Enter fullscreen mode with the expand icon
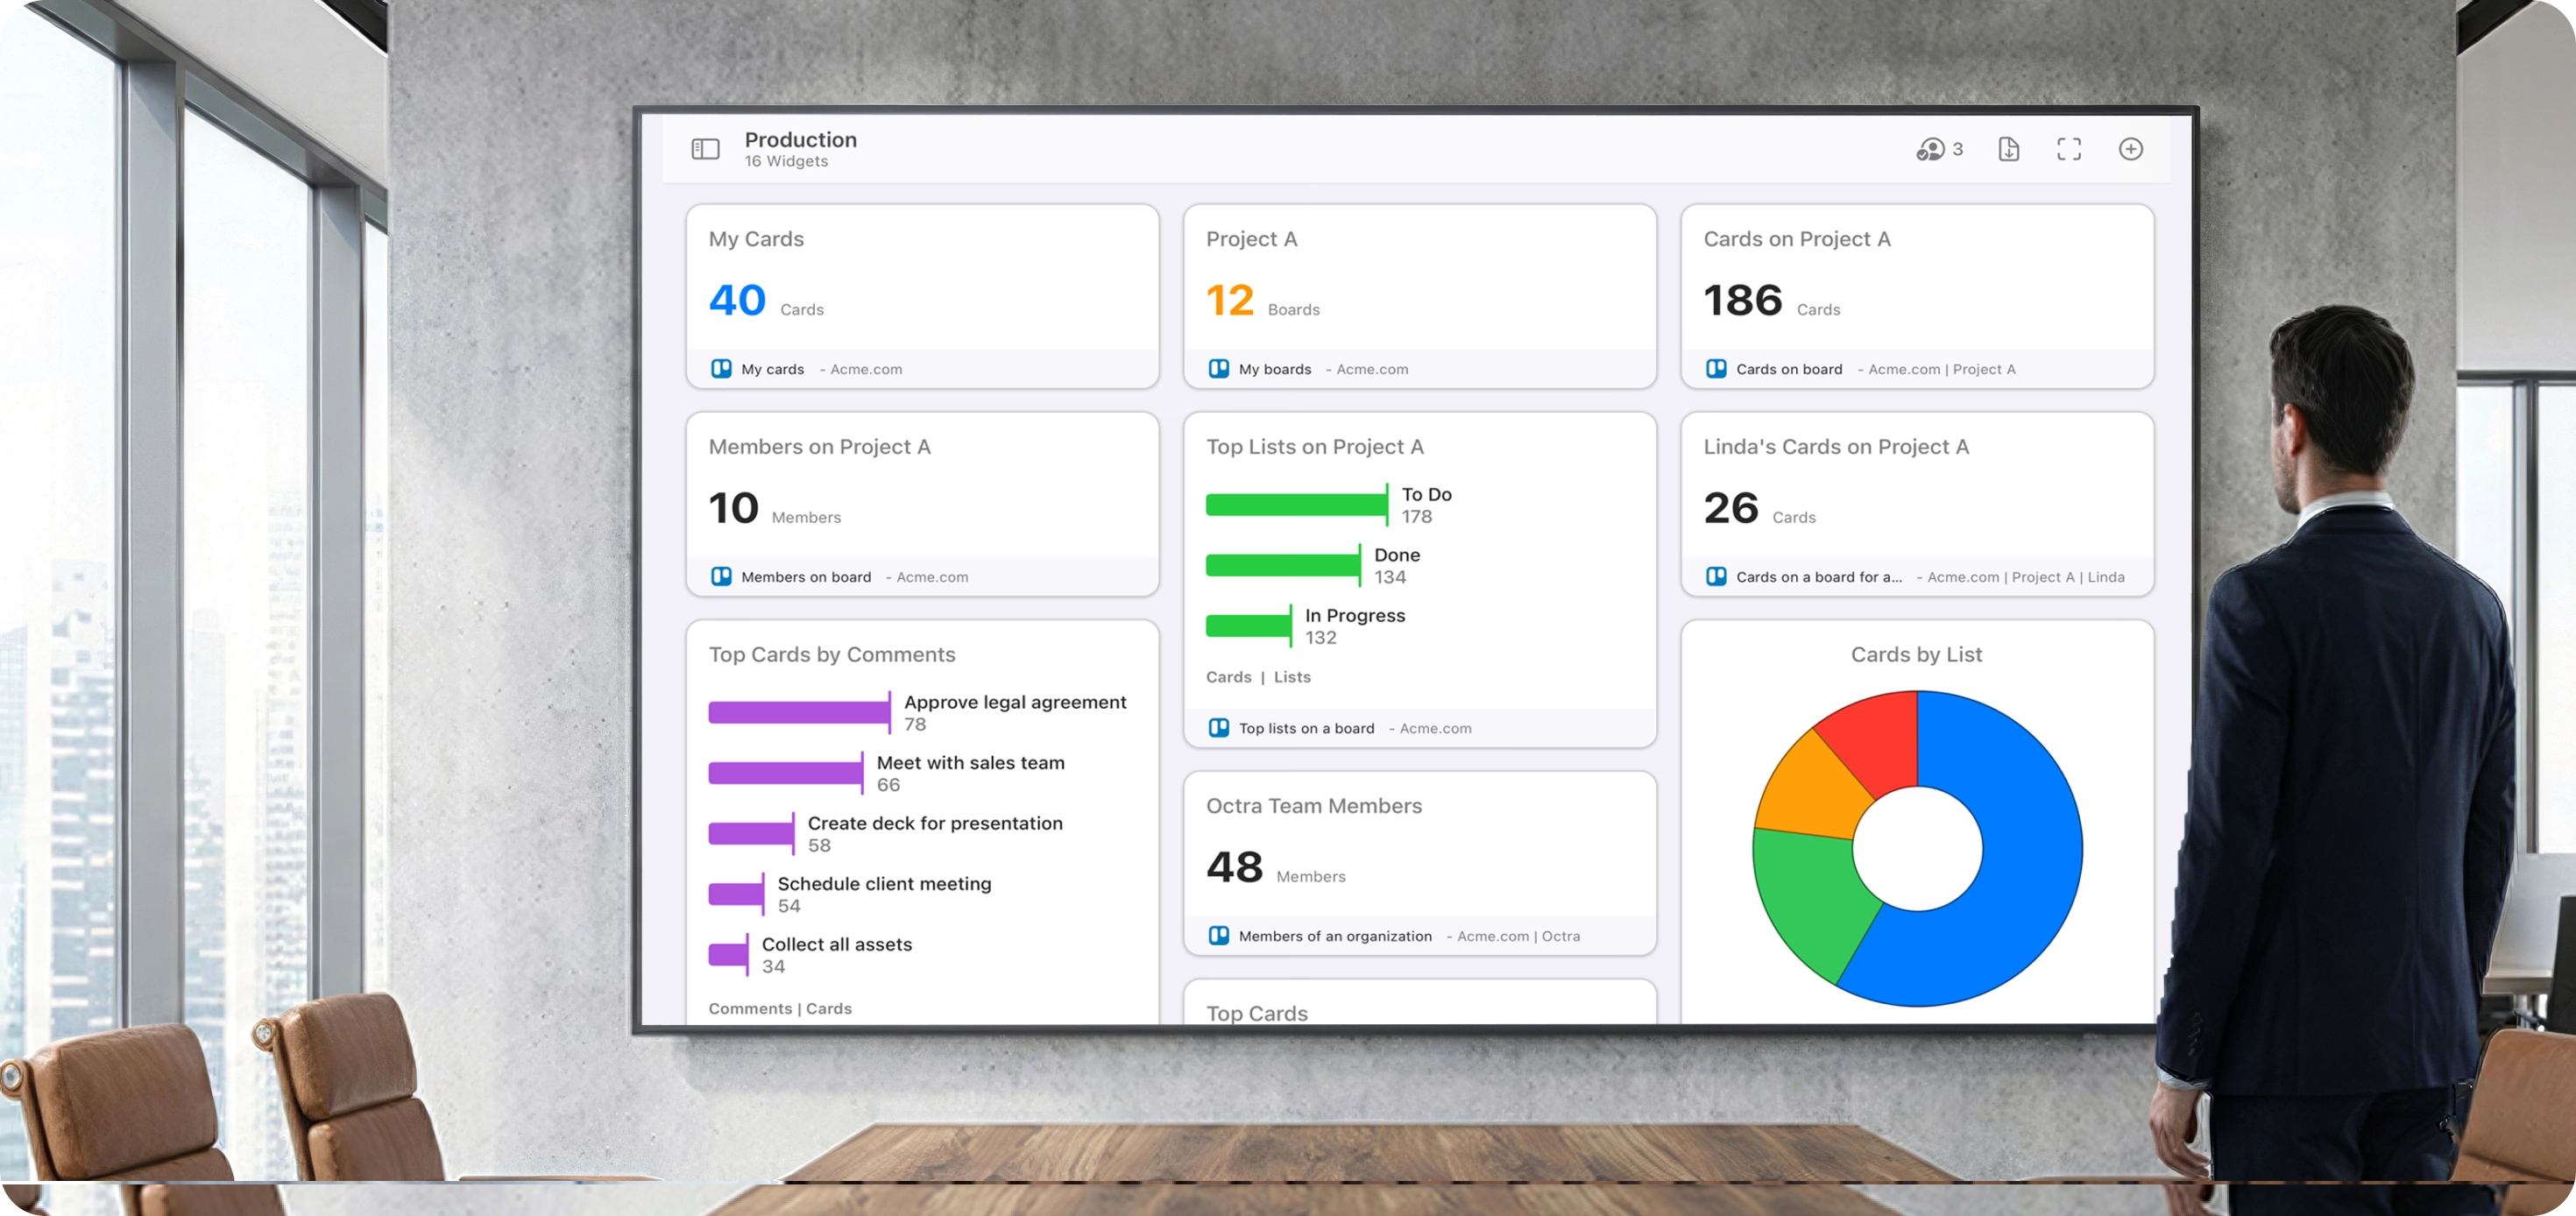Screen dimensions: 2576x1216 point(2069,149)
